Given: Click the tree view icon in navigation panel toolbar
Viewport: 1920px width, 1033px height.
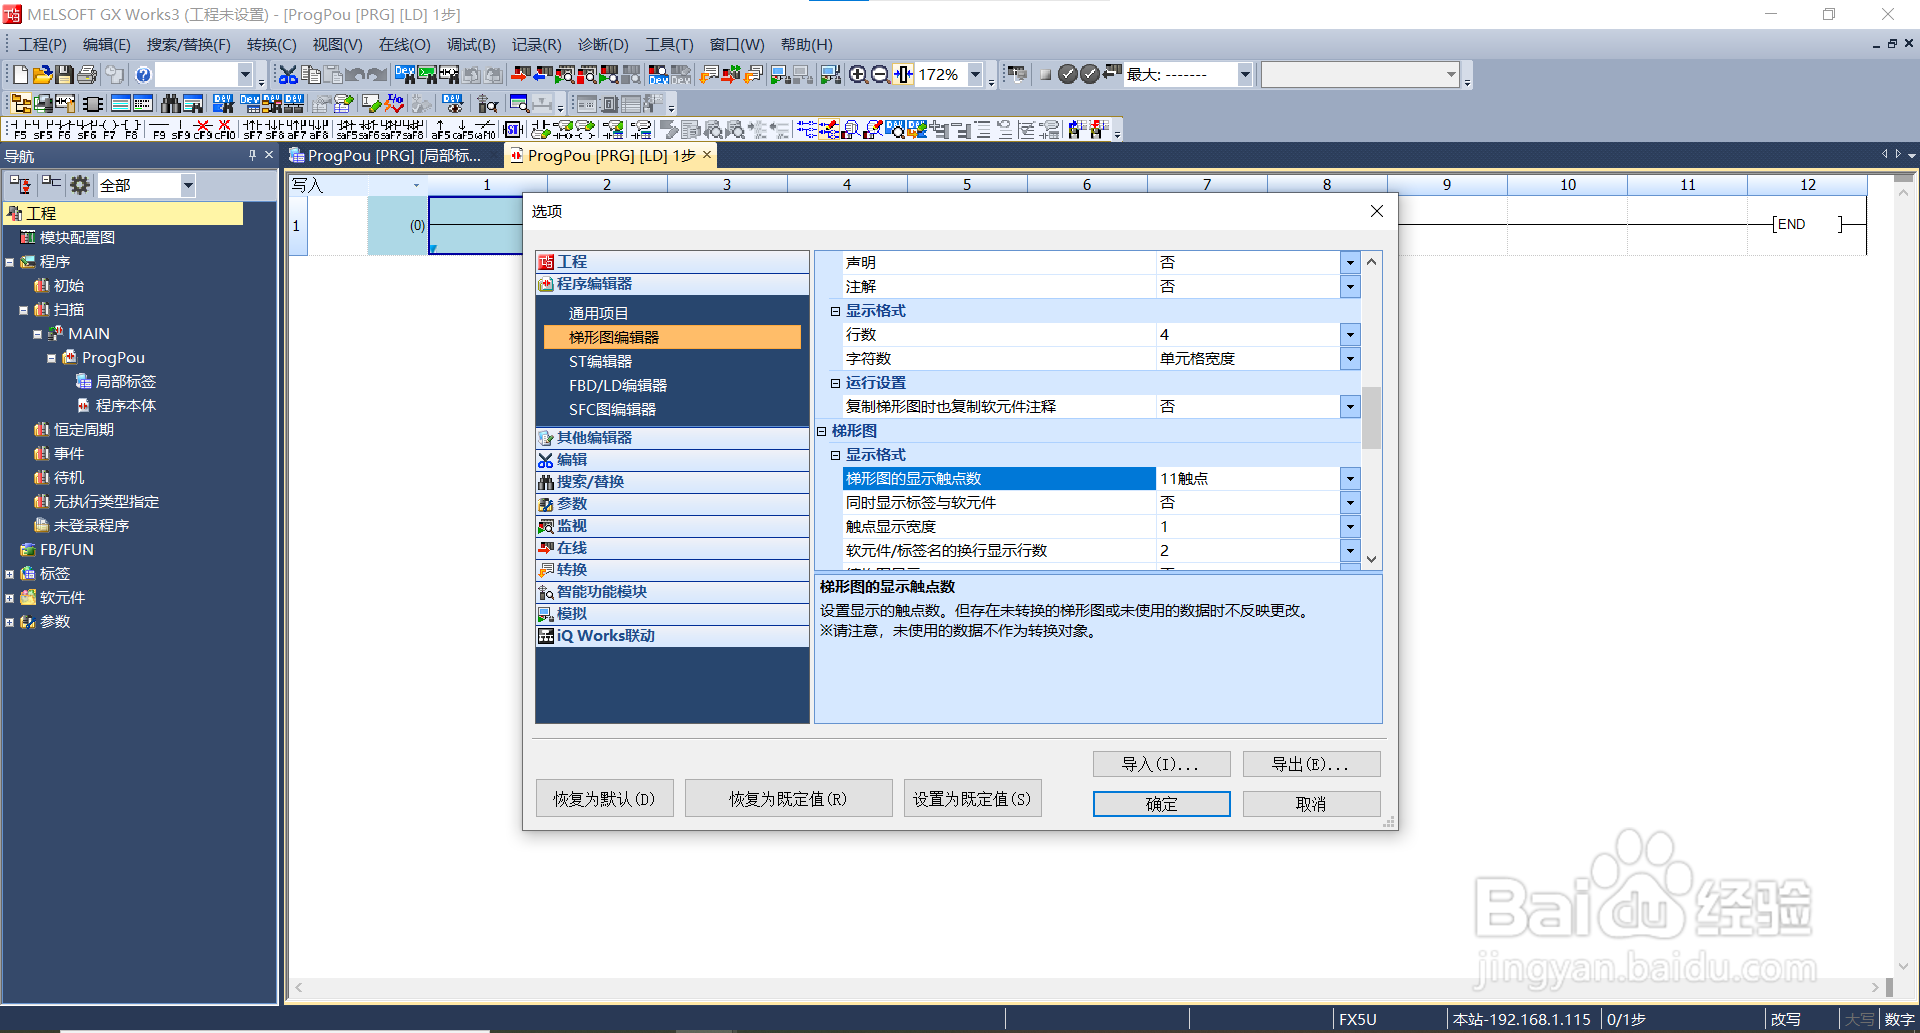Looking at the screenshot, I should (x=21, y=185).
